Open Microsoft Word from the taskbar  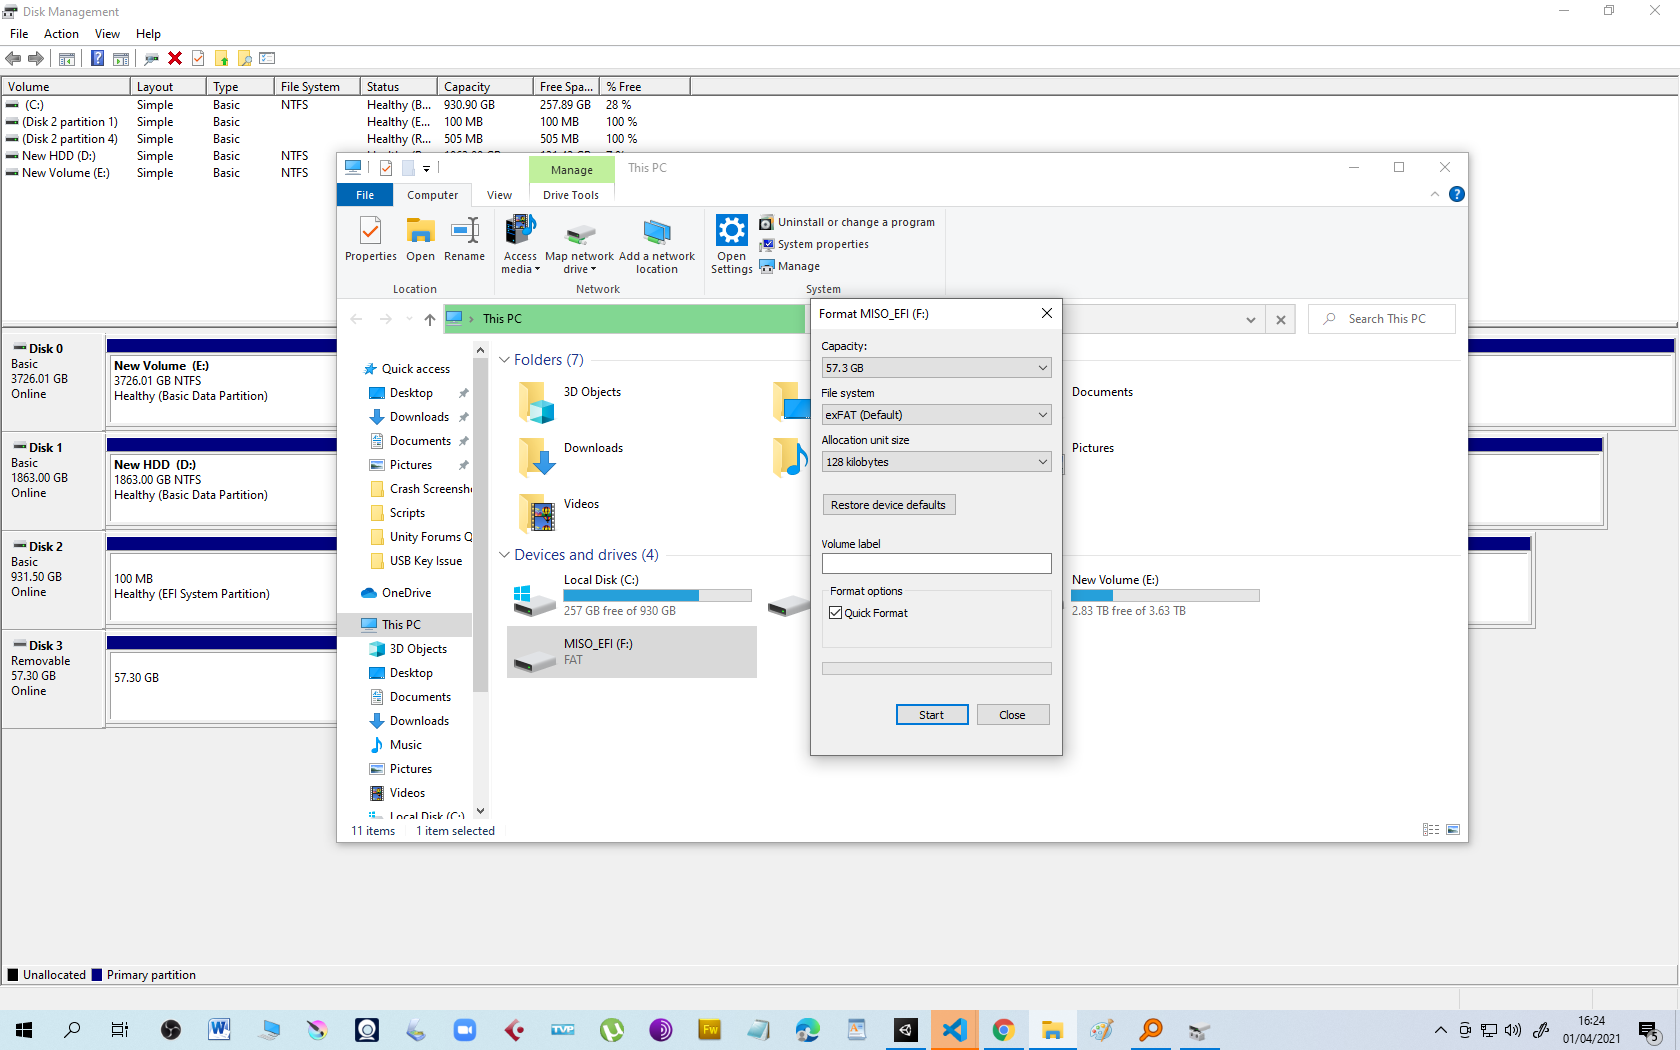coord(220,1030)
